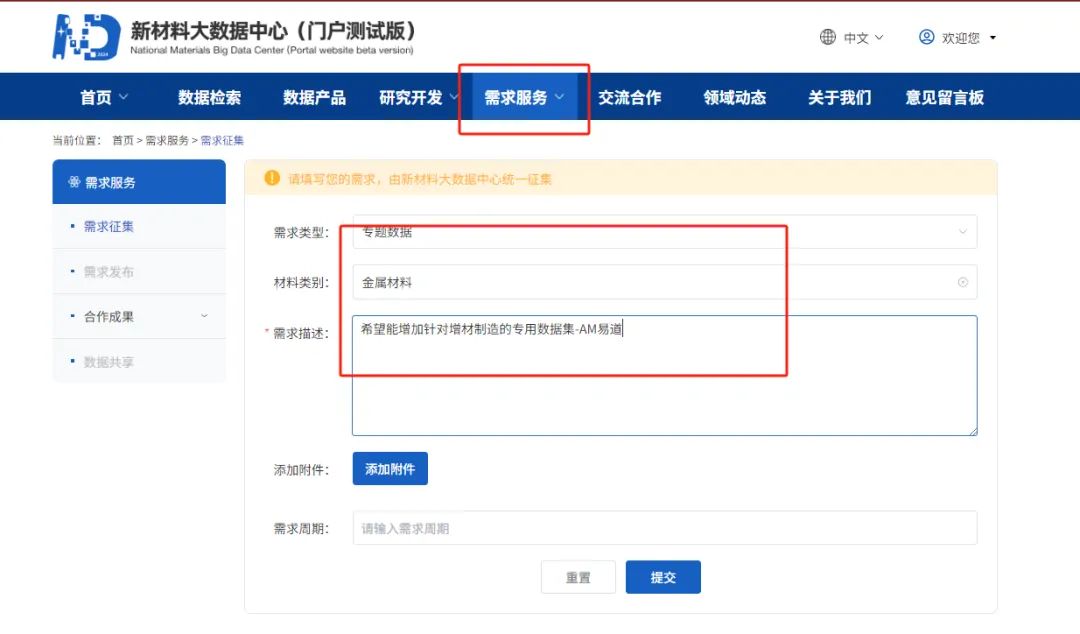Click the 需求征集 breadcrumb link
Screen dimensions: 1080x634
tap(222, 140)
